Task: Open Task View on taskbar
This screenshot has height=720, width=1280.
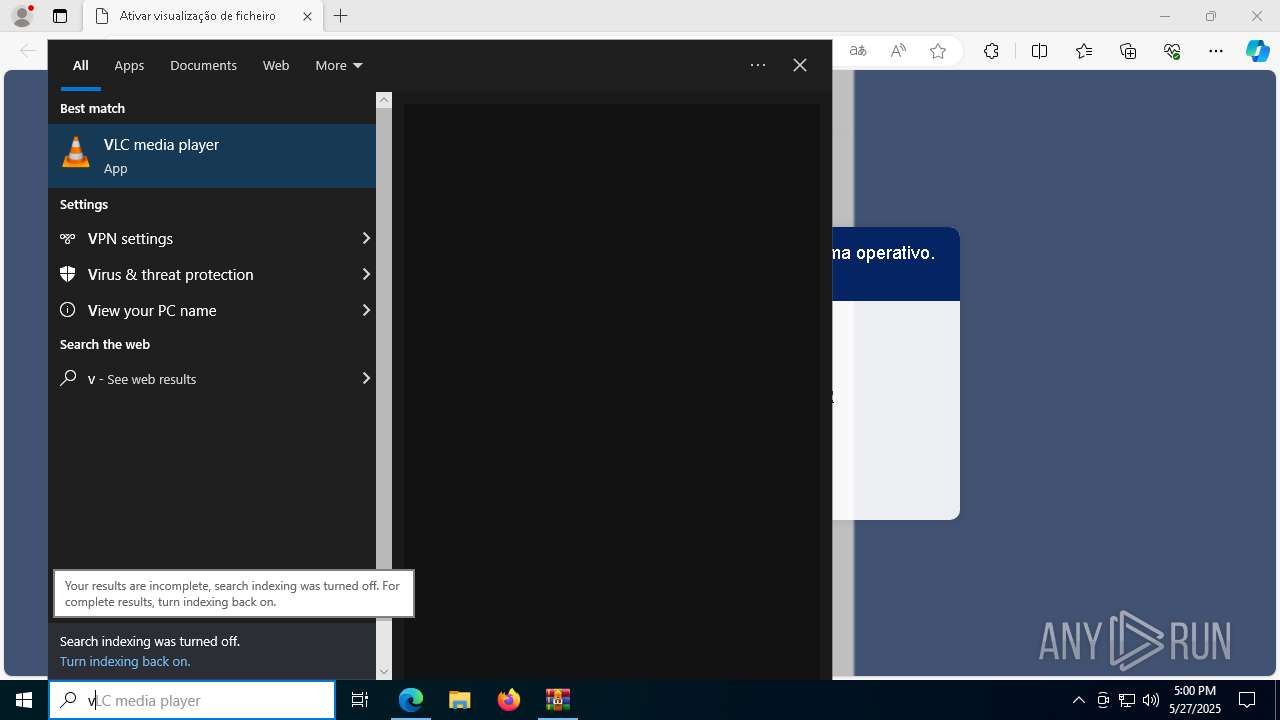Action: pos(360,700)
